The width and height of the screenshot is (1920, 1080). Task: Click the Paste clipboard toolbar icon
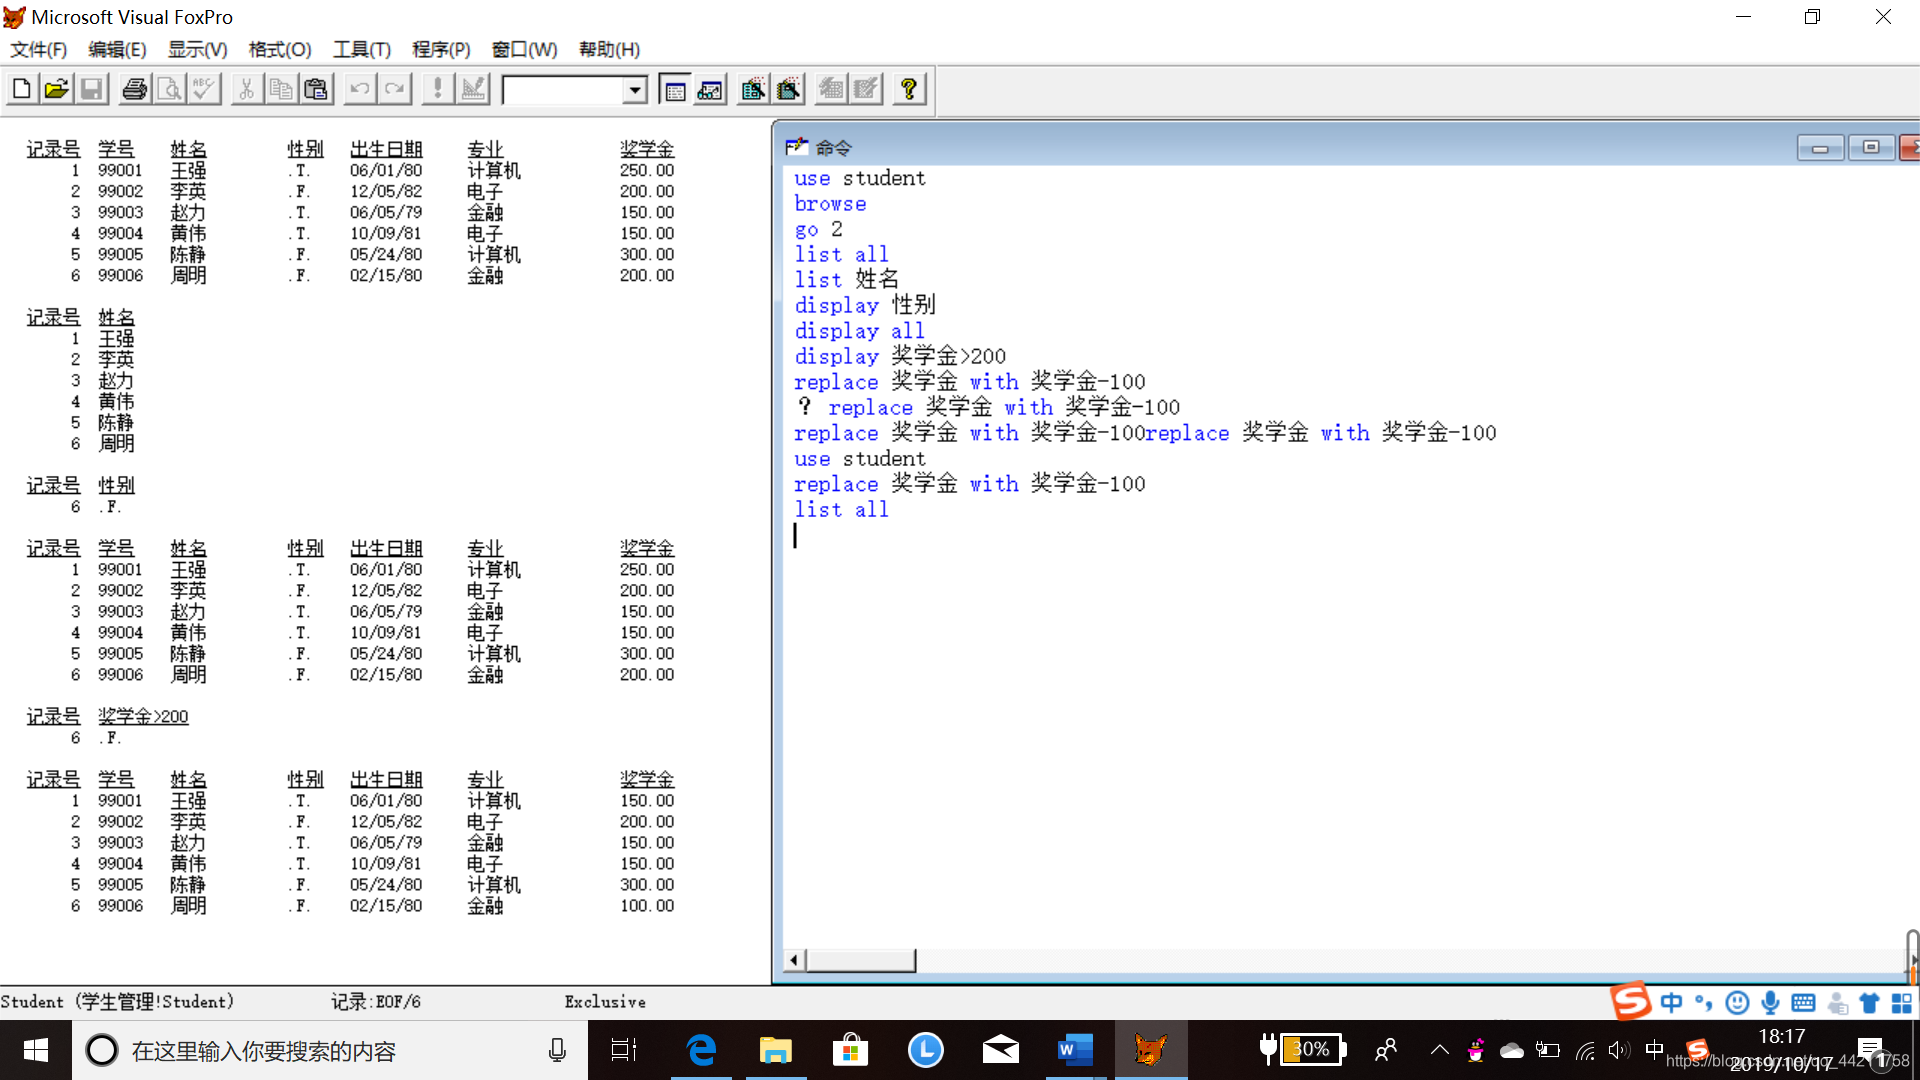tap(316, 90)
